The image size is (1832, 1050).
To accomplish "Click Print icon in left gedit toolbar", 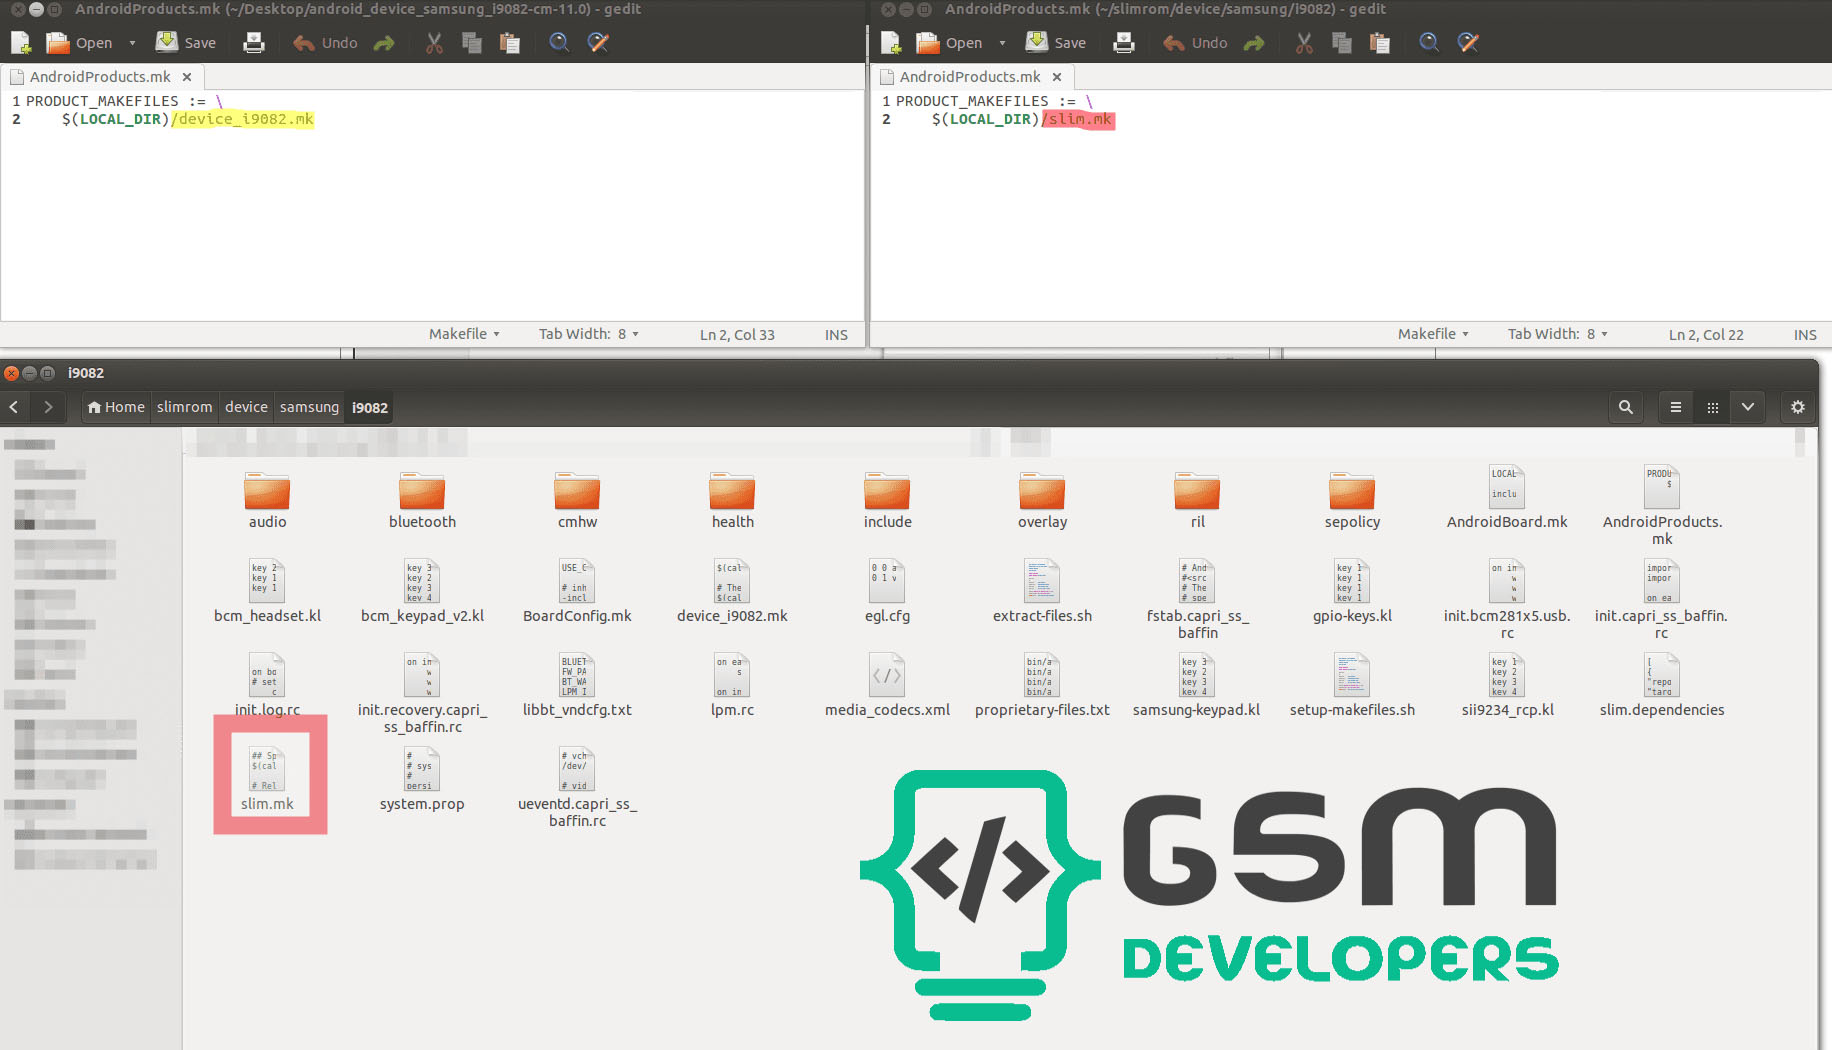I will (x=254, y=43).
